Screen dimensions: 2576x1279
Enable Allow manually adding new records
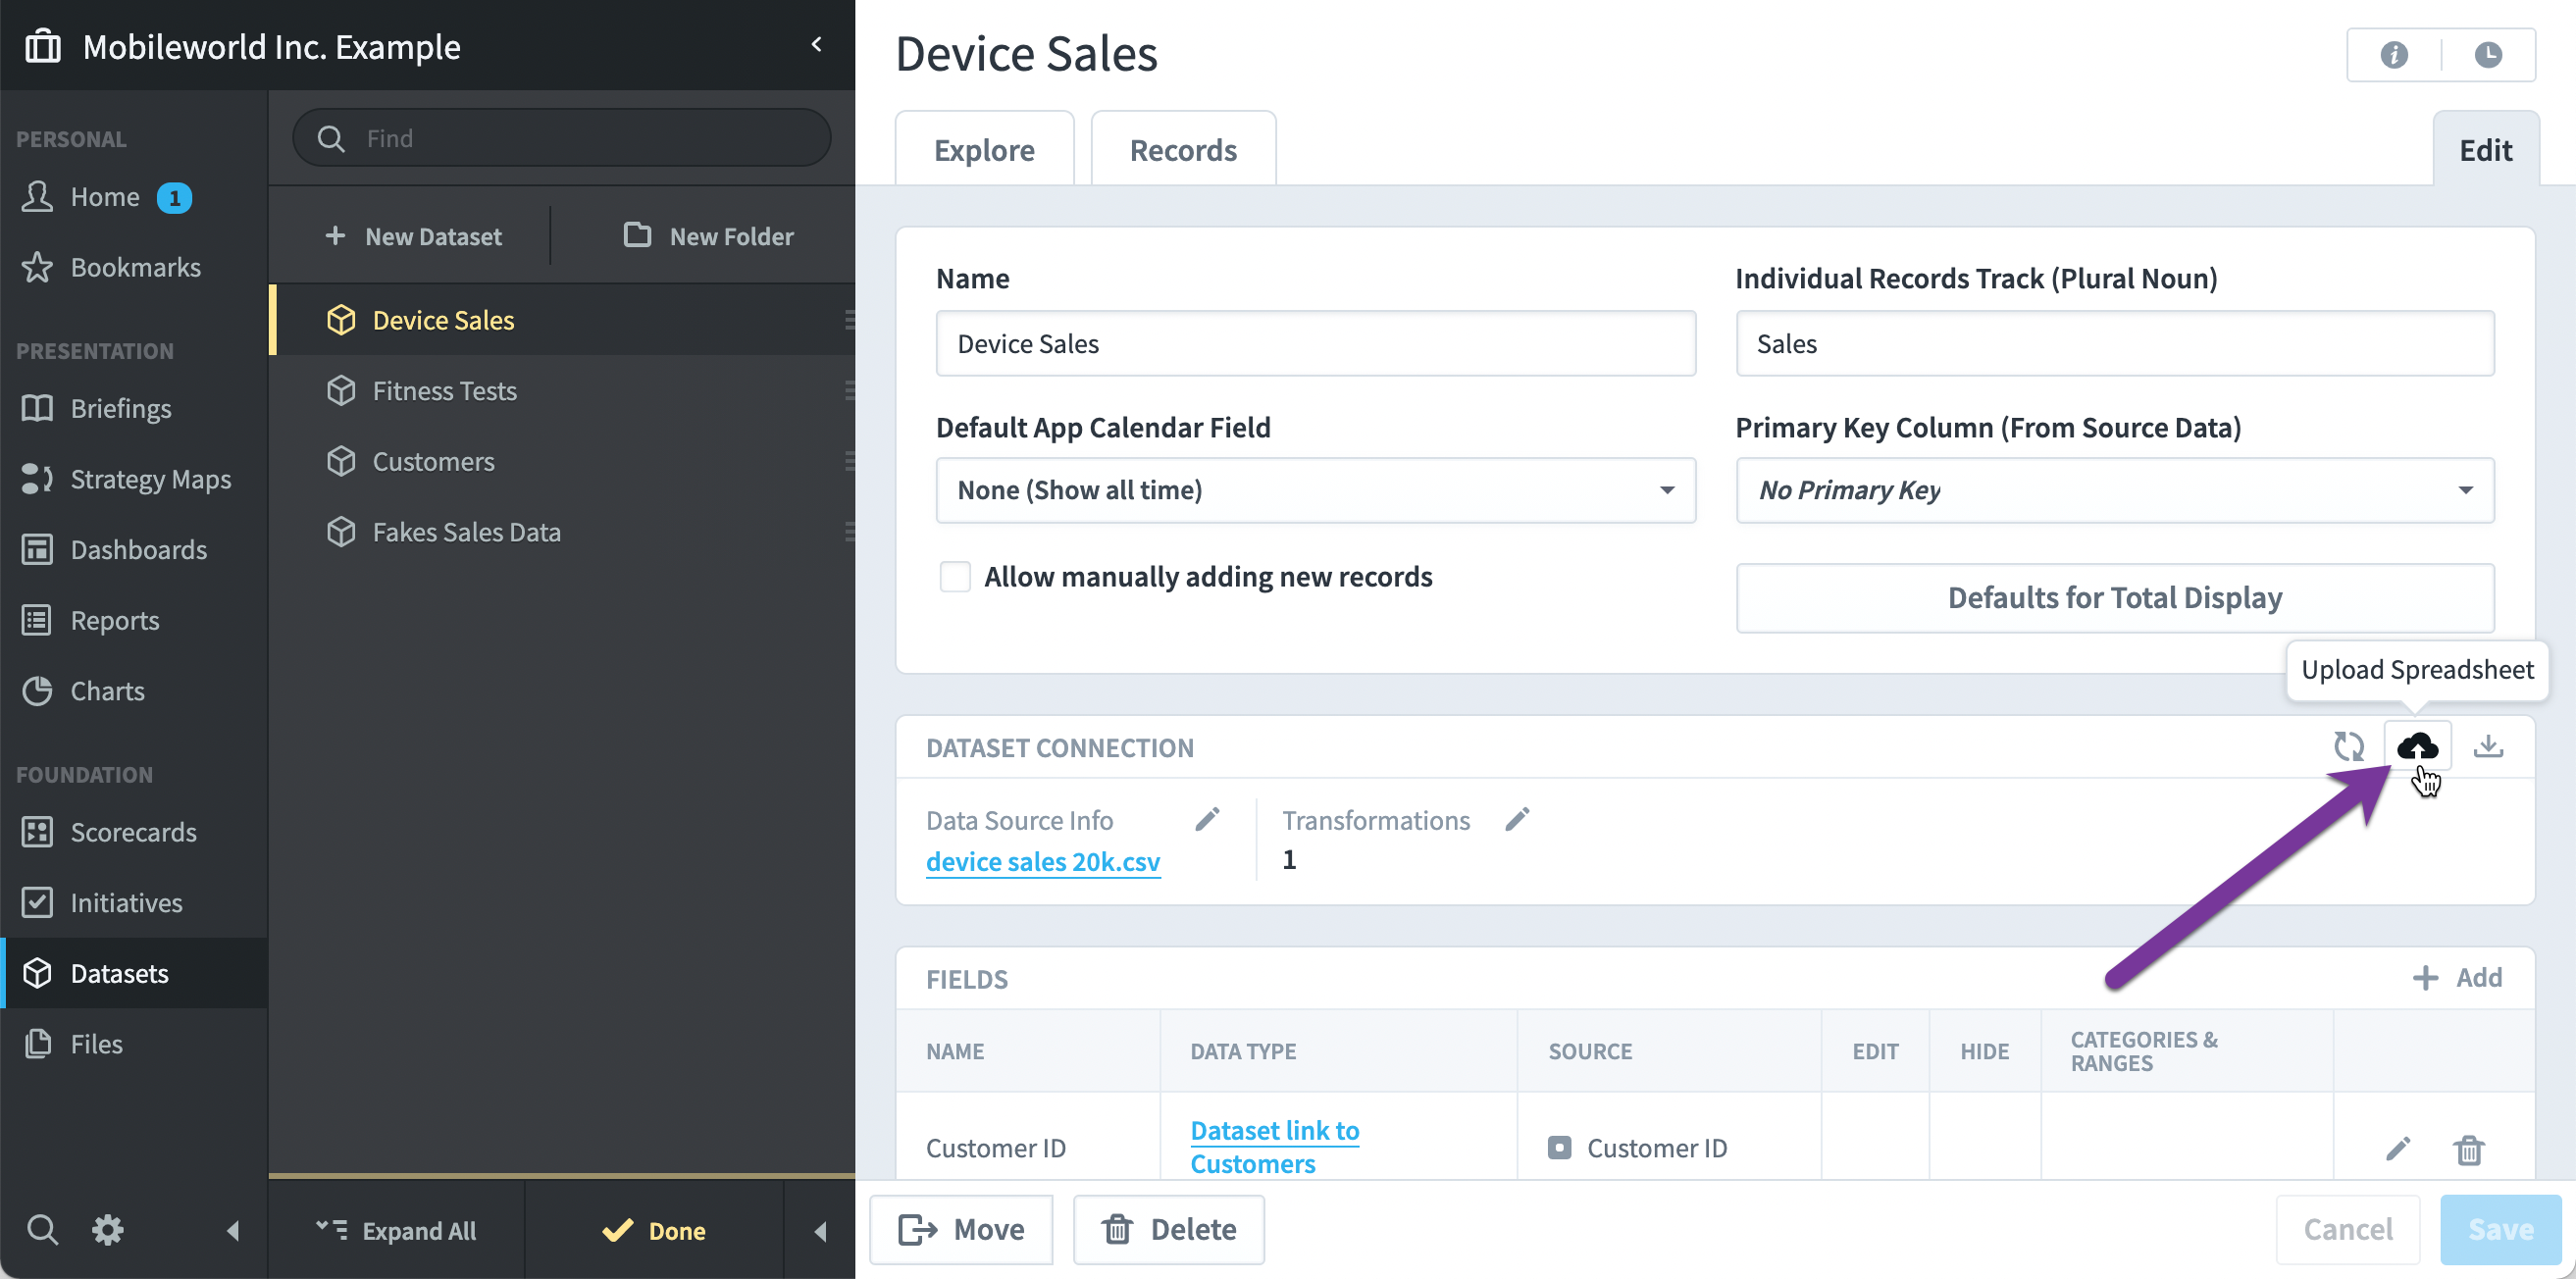(955, 577)
